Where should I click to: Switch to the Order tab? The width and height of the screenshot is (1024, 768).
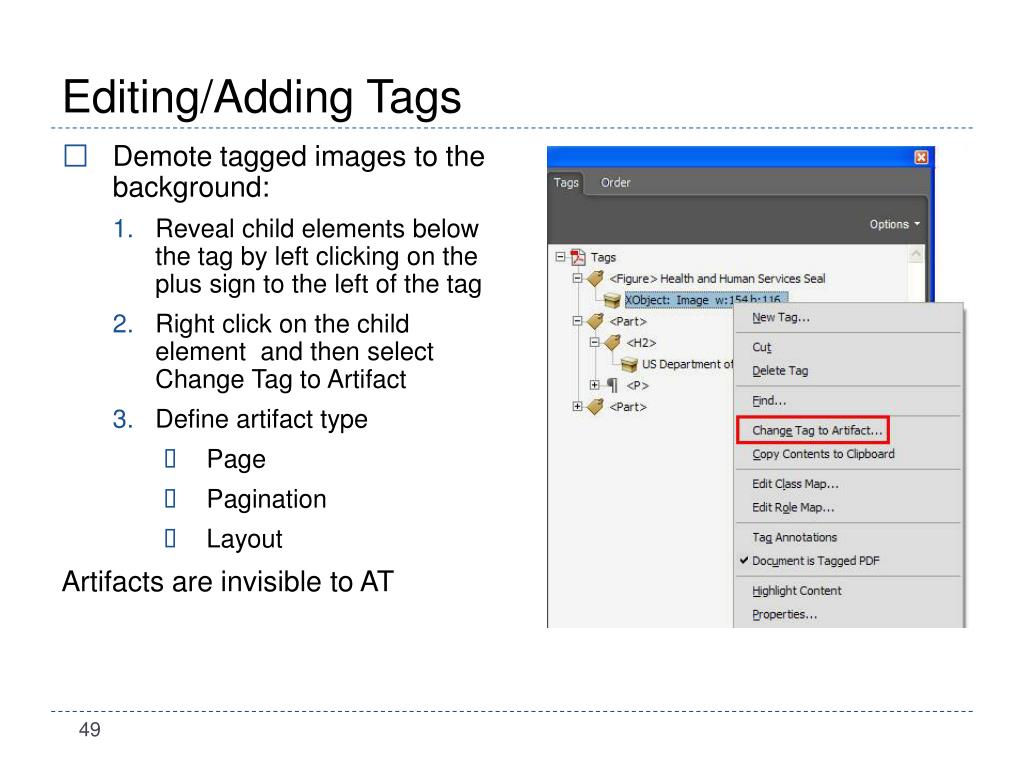pyautogui.click(x=615, y=182)
